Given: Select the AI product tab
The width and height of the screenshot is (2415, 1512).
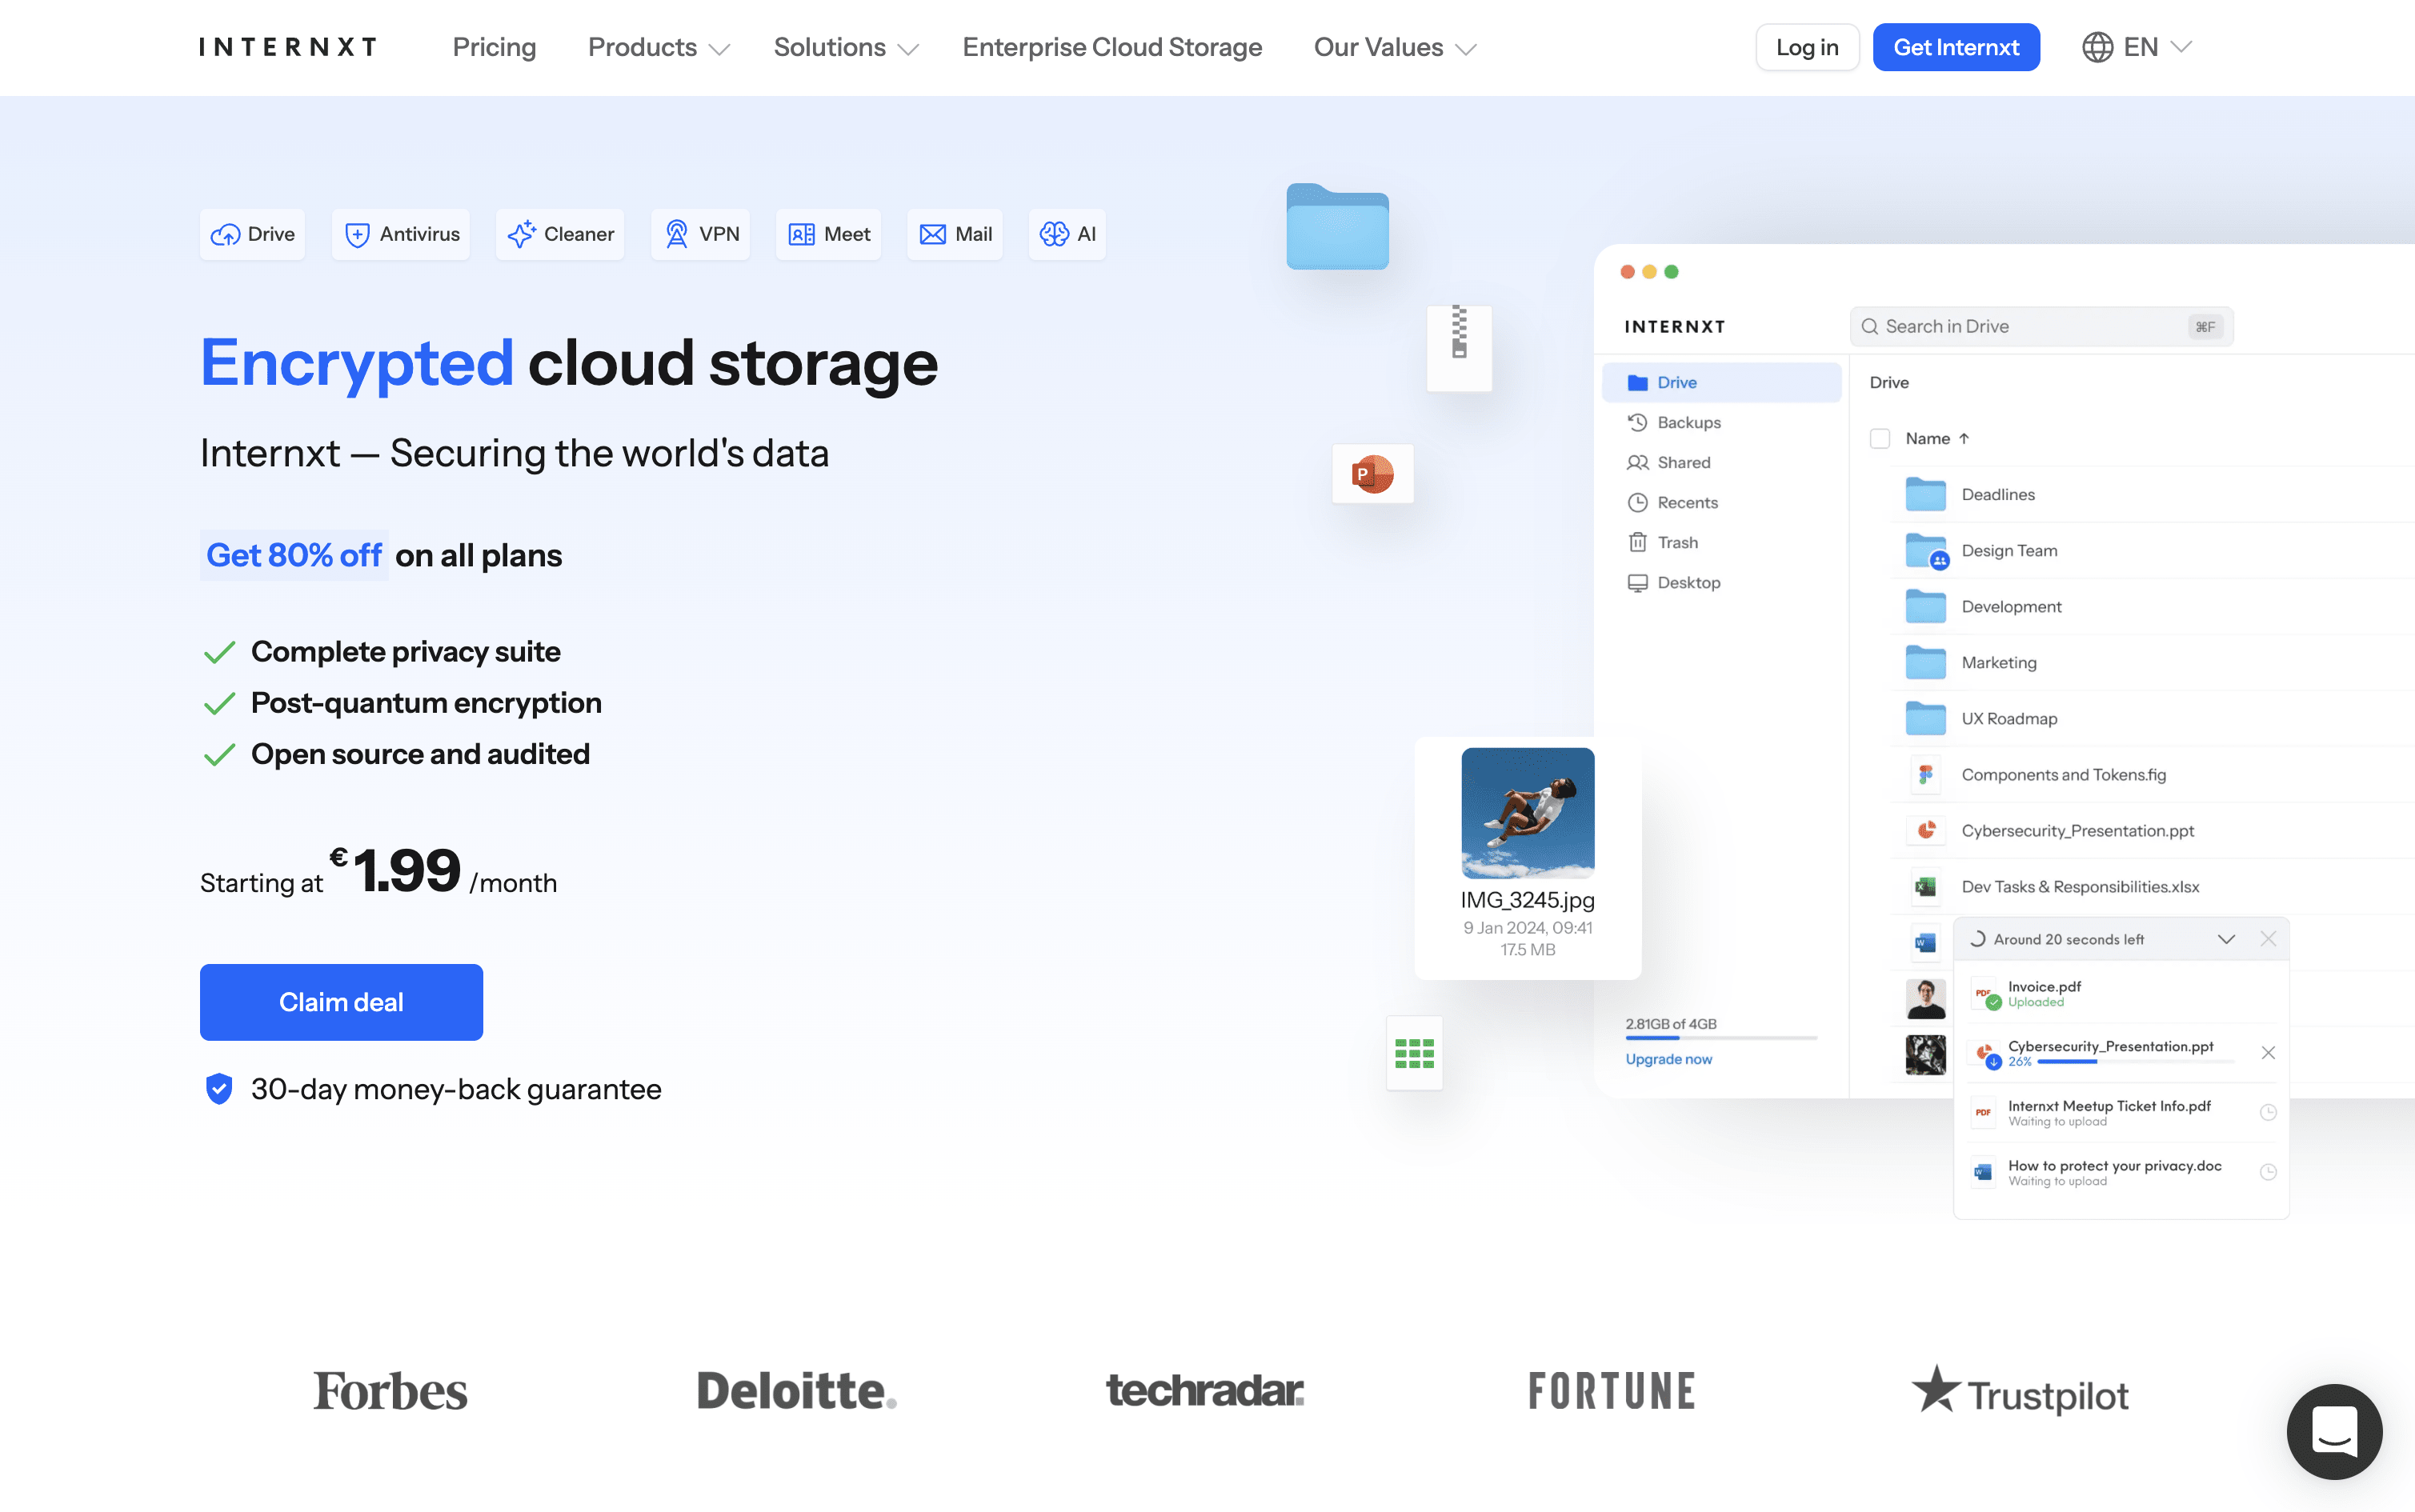Looking at the screenshot, I should click(x=1067, y=234).
